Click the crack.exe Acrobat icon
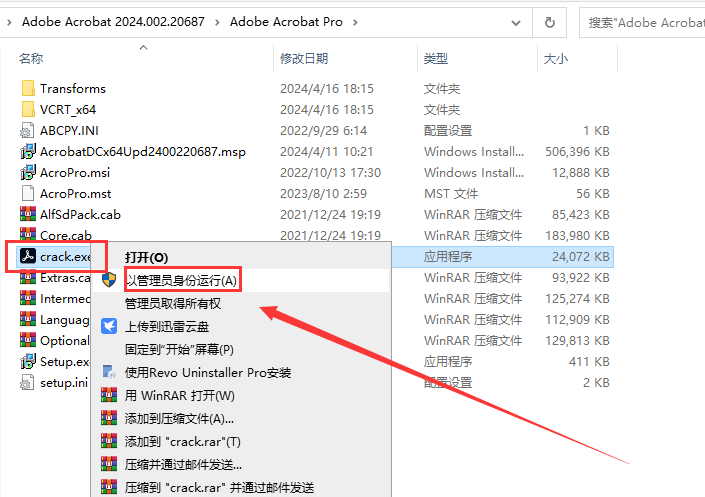Viewport: 705px width, 497px height. (x=28, y=256)
